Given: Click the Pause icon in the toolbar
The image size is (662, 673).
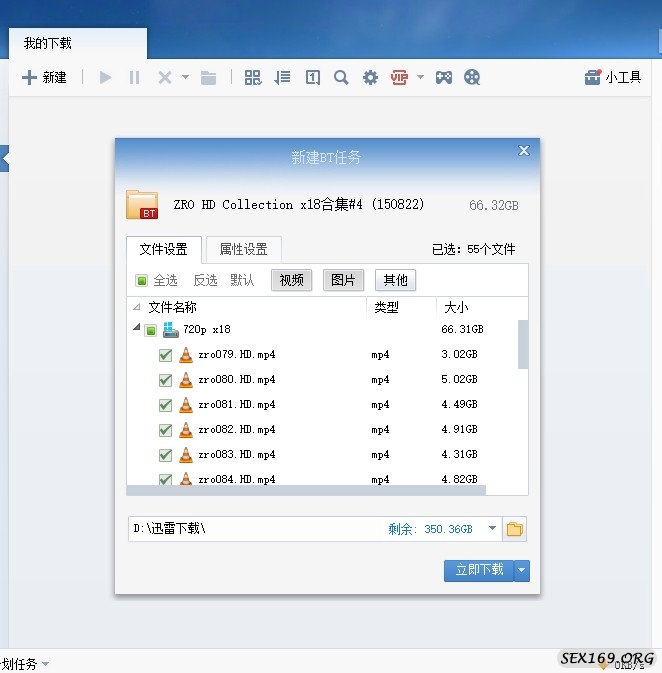Looking at the screenshot, I should coord(135,77).
